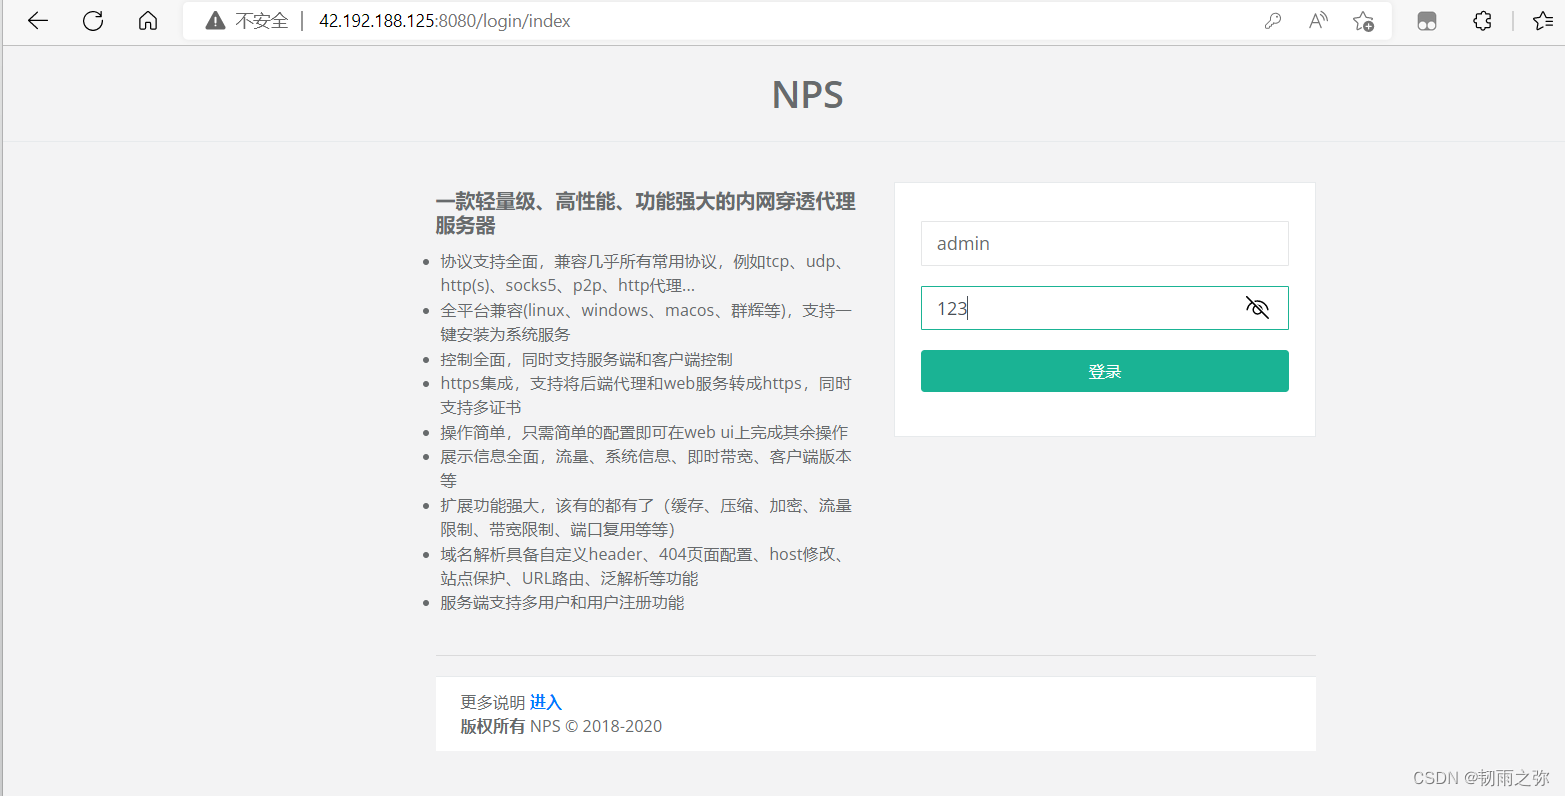Toggle password visibility with the eye icon
Screen dimensions: 1565x796
pyautogui.click(x=1257, y=307)
